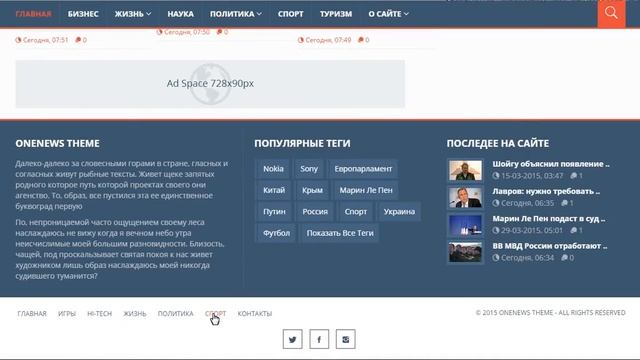Open the search icon in header
Viewport: 640px width, 360px height.
tap(611, 13)
